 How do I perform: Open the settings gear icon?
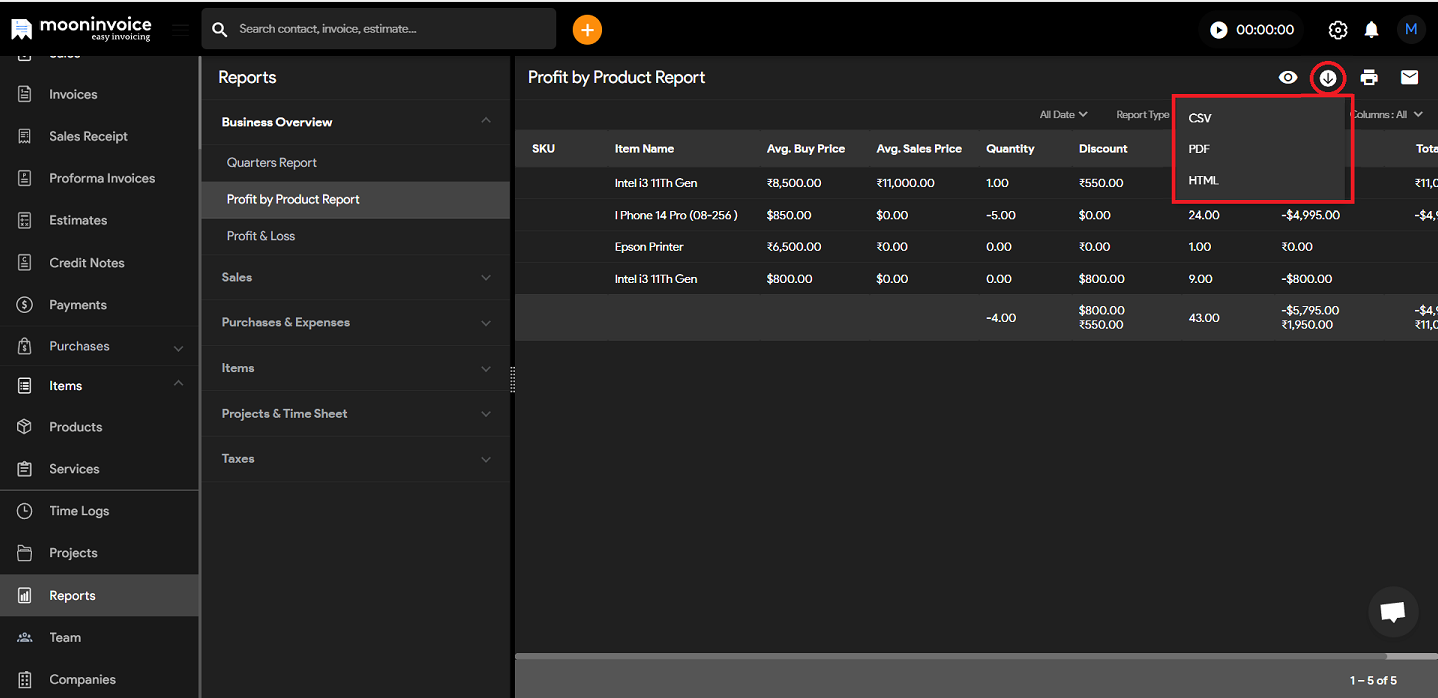point(1337,30)
